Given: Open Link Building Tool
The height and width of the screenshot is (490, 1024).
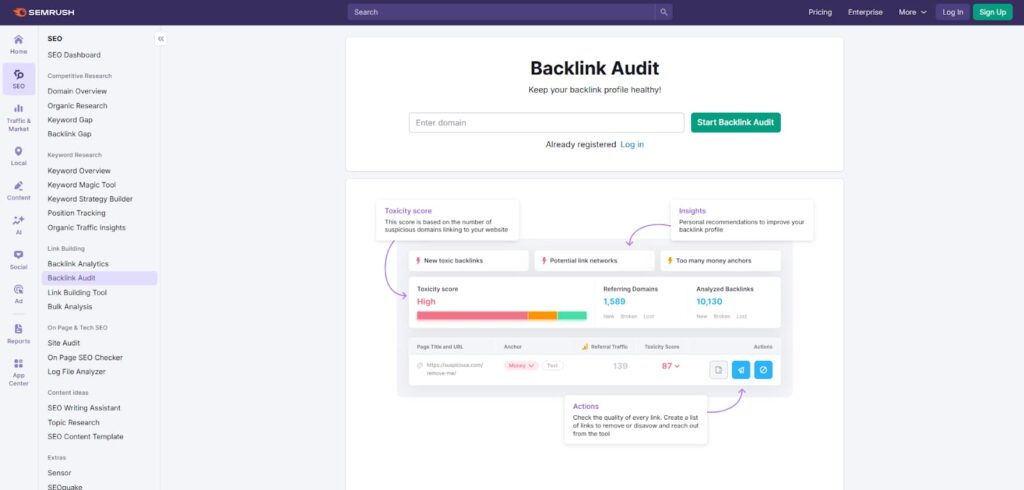Looking at the screenshot, I should coord(76,293).
